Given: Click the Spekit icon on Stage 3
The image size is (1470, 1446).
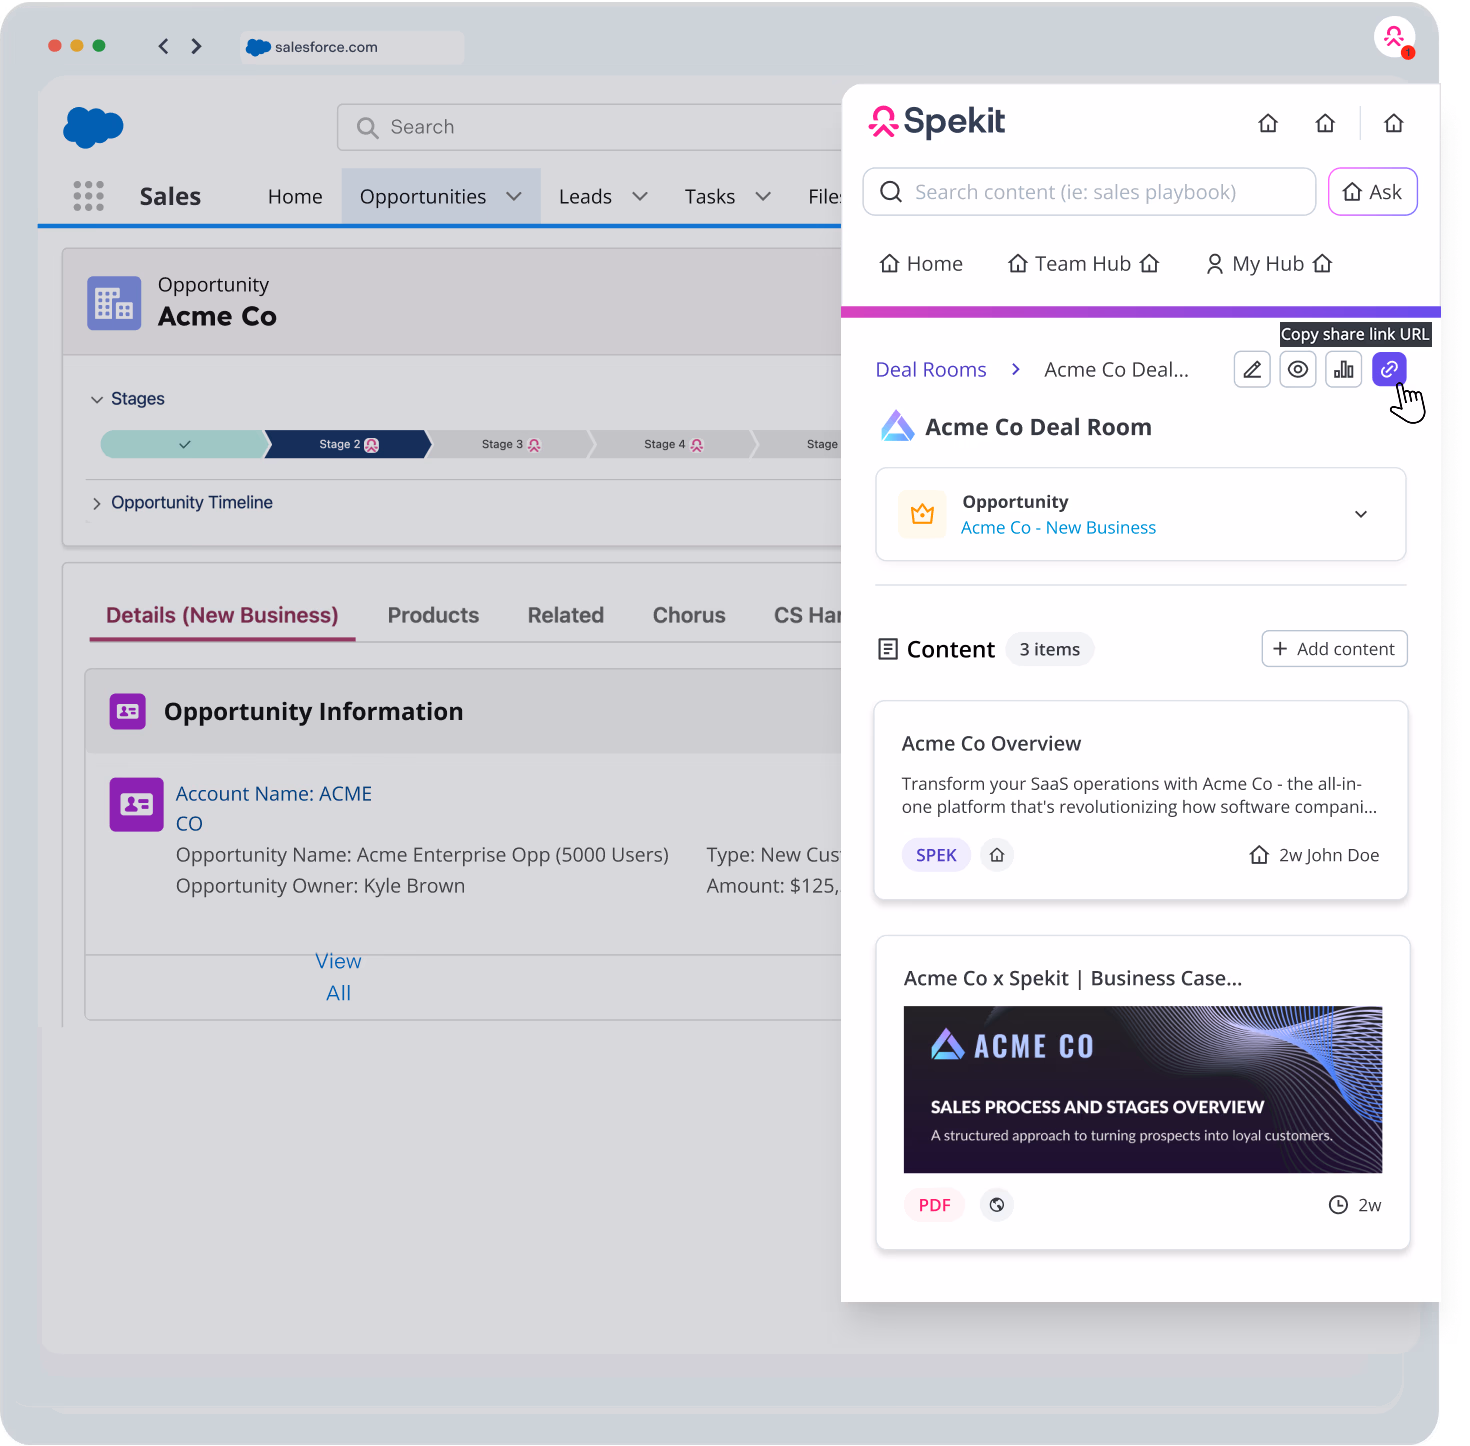Looking at the screenshot, I should click(534, 445).
